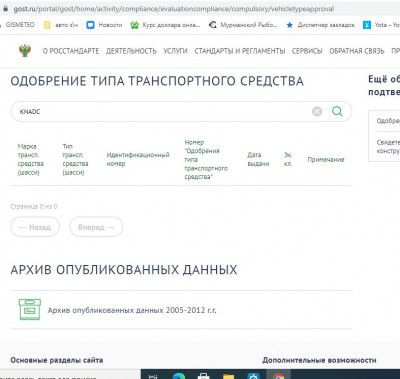The width and height of the screenshot is (400, 379).
Task: Click the АРХИВ ОПУБЛИКОВАННЫХ ДАННЫХ heading
Action: click(124, 270)
